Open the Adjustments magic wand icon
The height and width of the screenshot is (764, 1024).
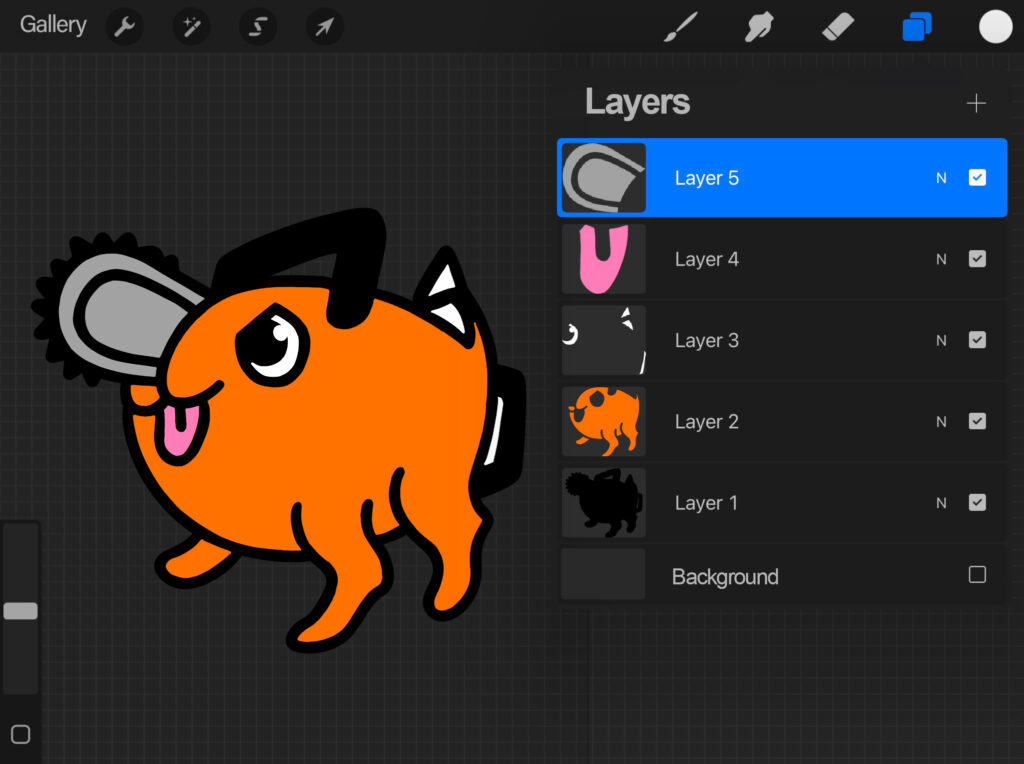191,26
